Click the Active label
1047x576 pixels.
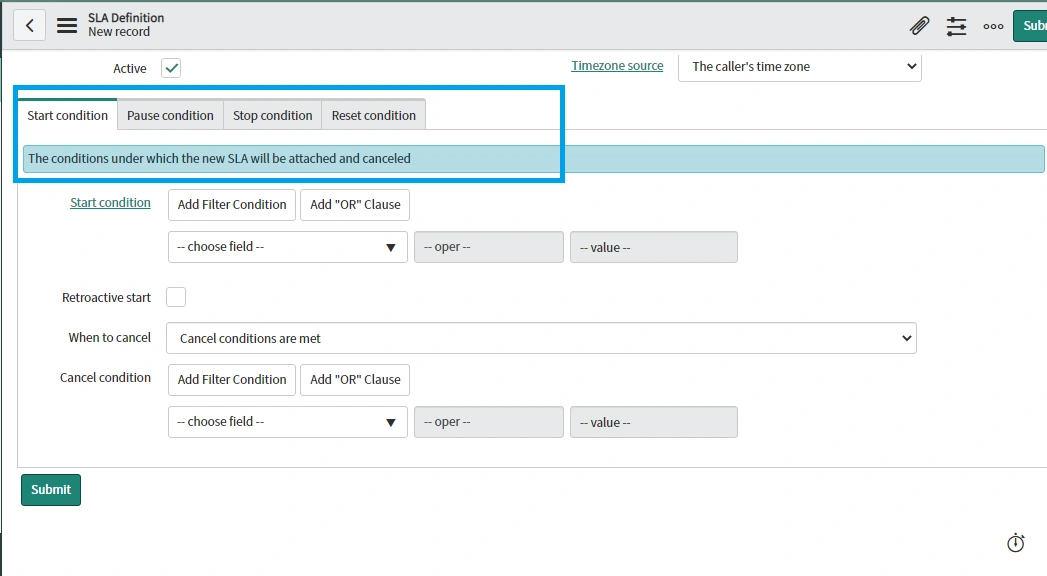pyautogui.click(x=130, y=69)
